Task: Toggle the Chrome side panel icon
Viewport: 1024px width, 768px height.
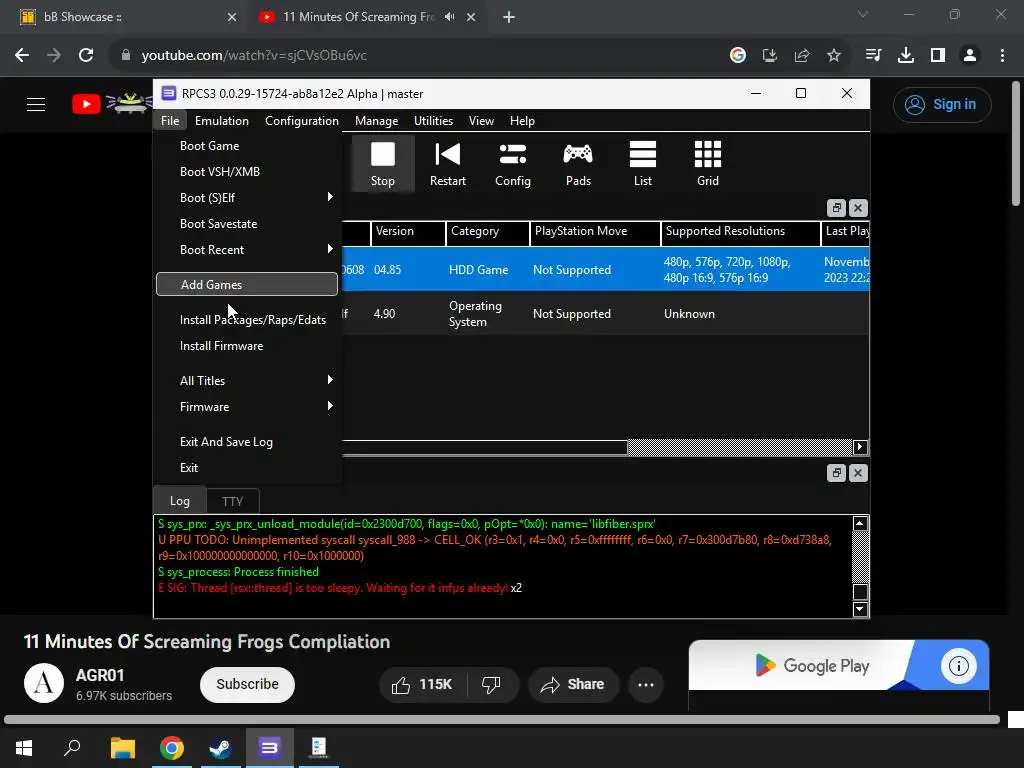Action: pos(938,56)
